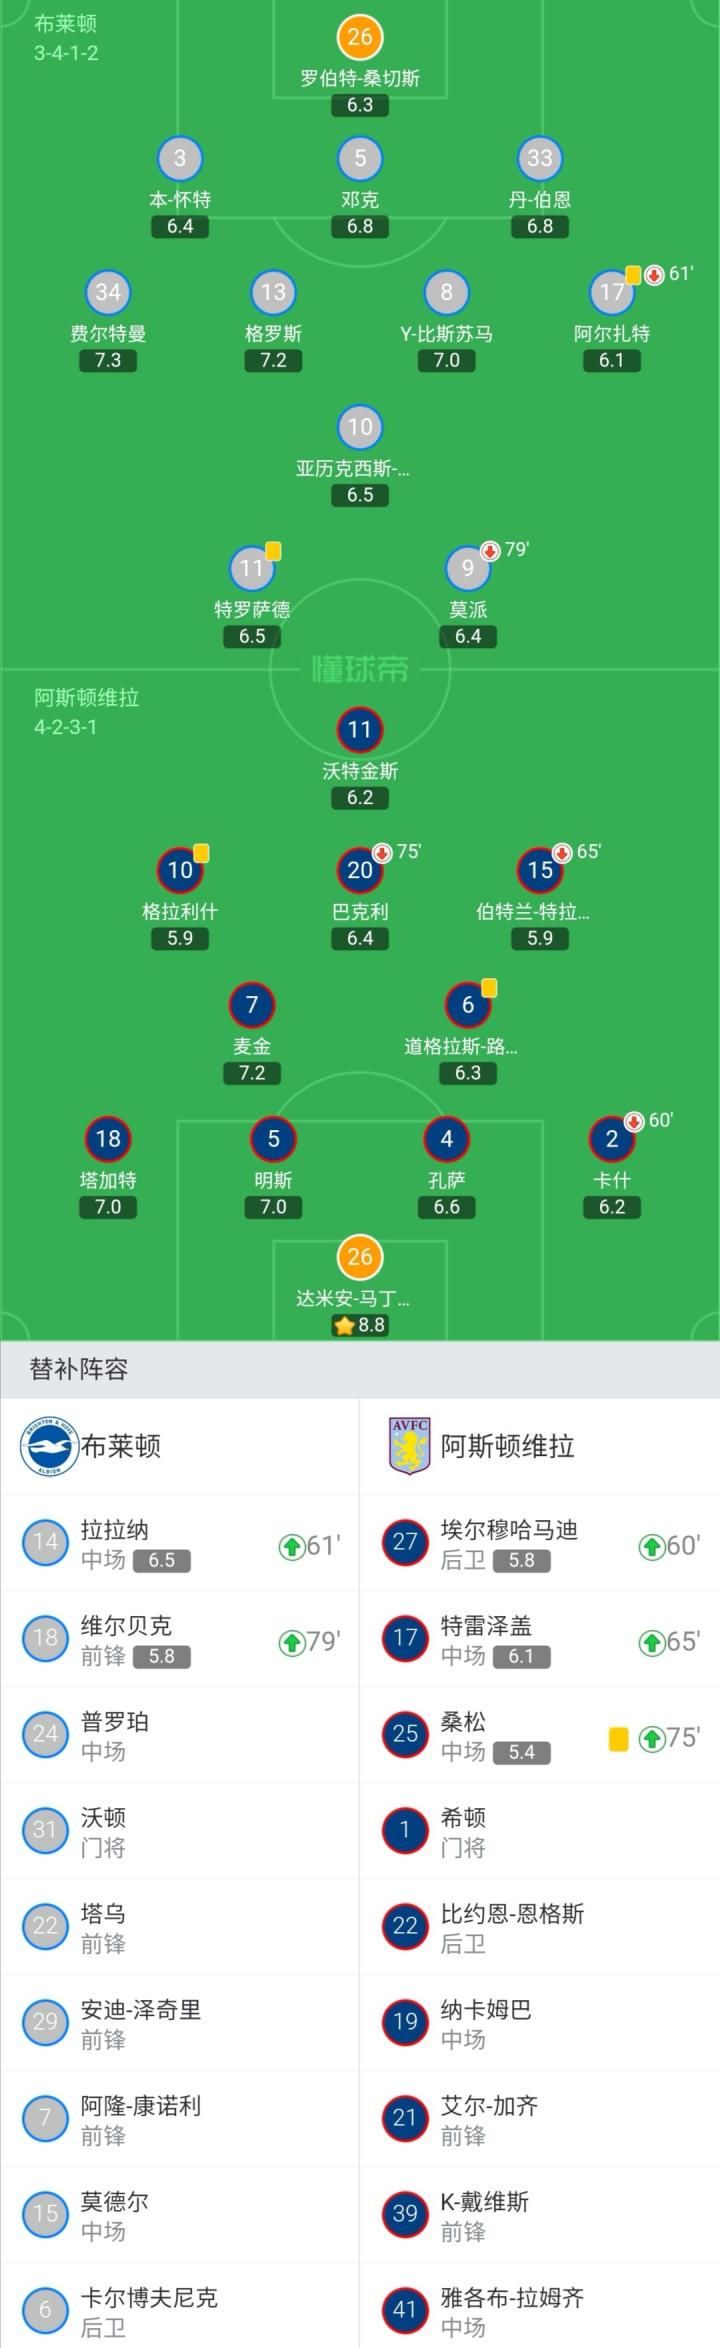Image resolution: width=720 pixels, height=2348 pixels.
Task: Select the 布莱顿 substitutes header
Action: [120, 1446]
